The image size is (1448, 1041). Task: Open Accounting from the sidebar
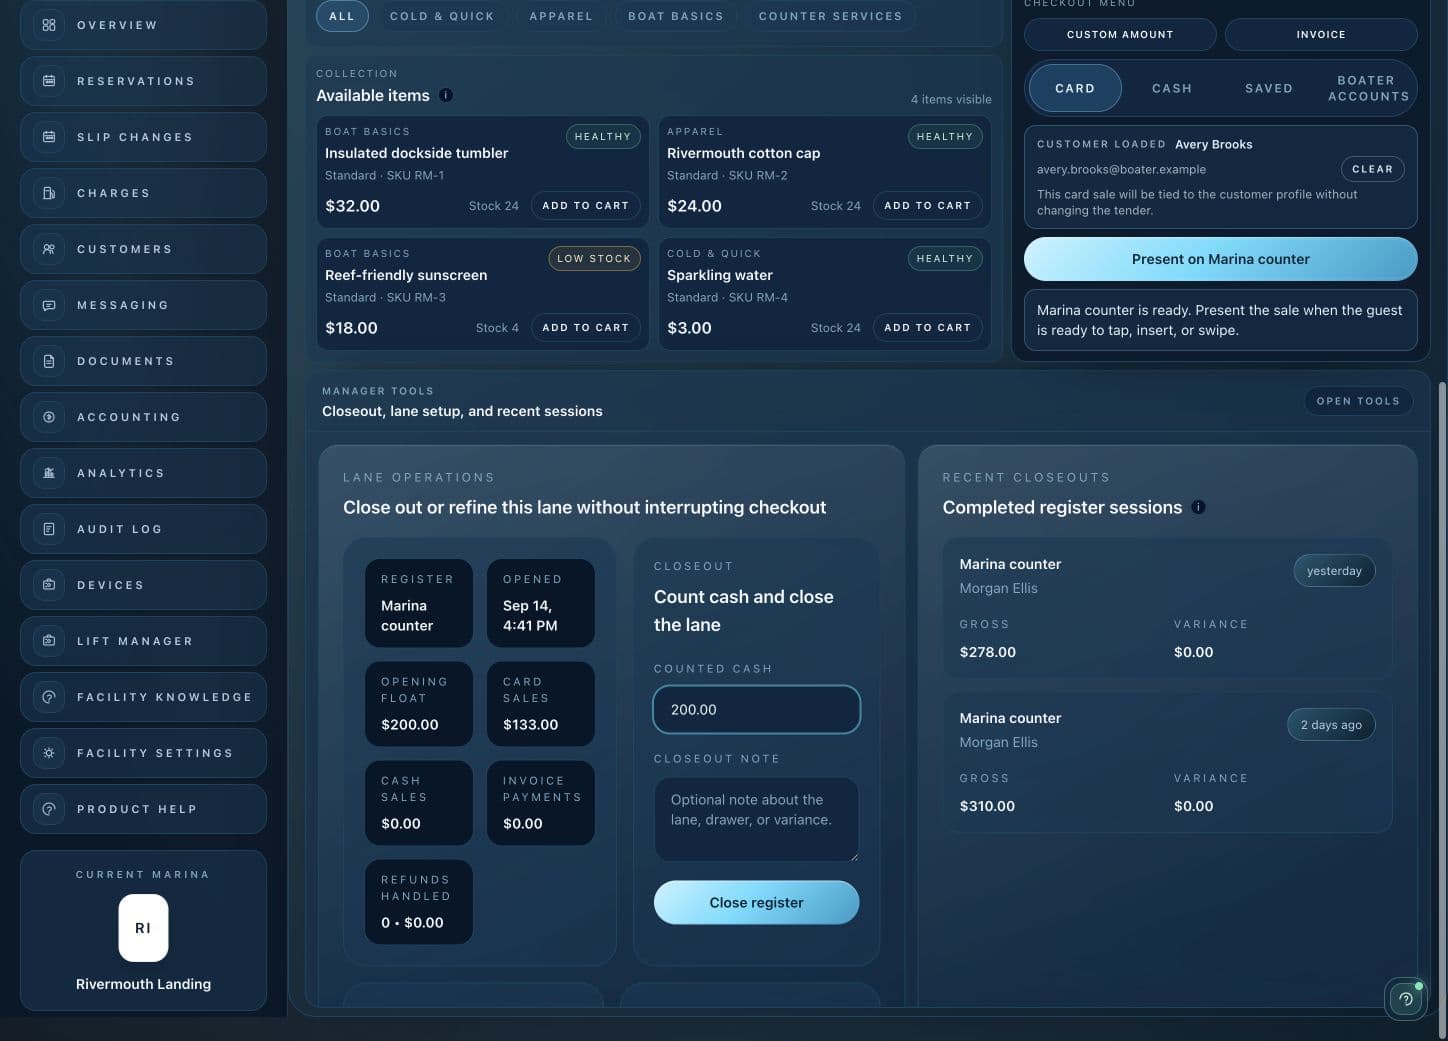(143, 417)
